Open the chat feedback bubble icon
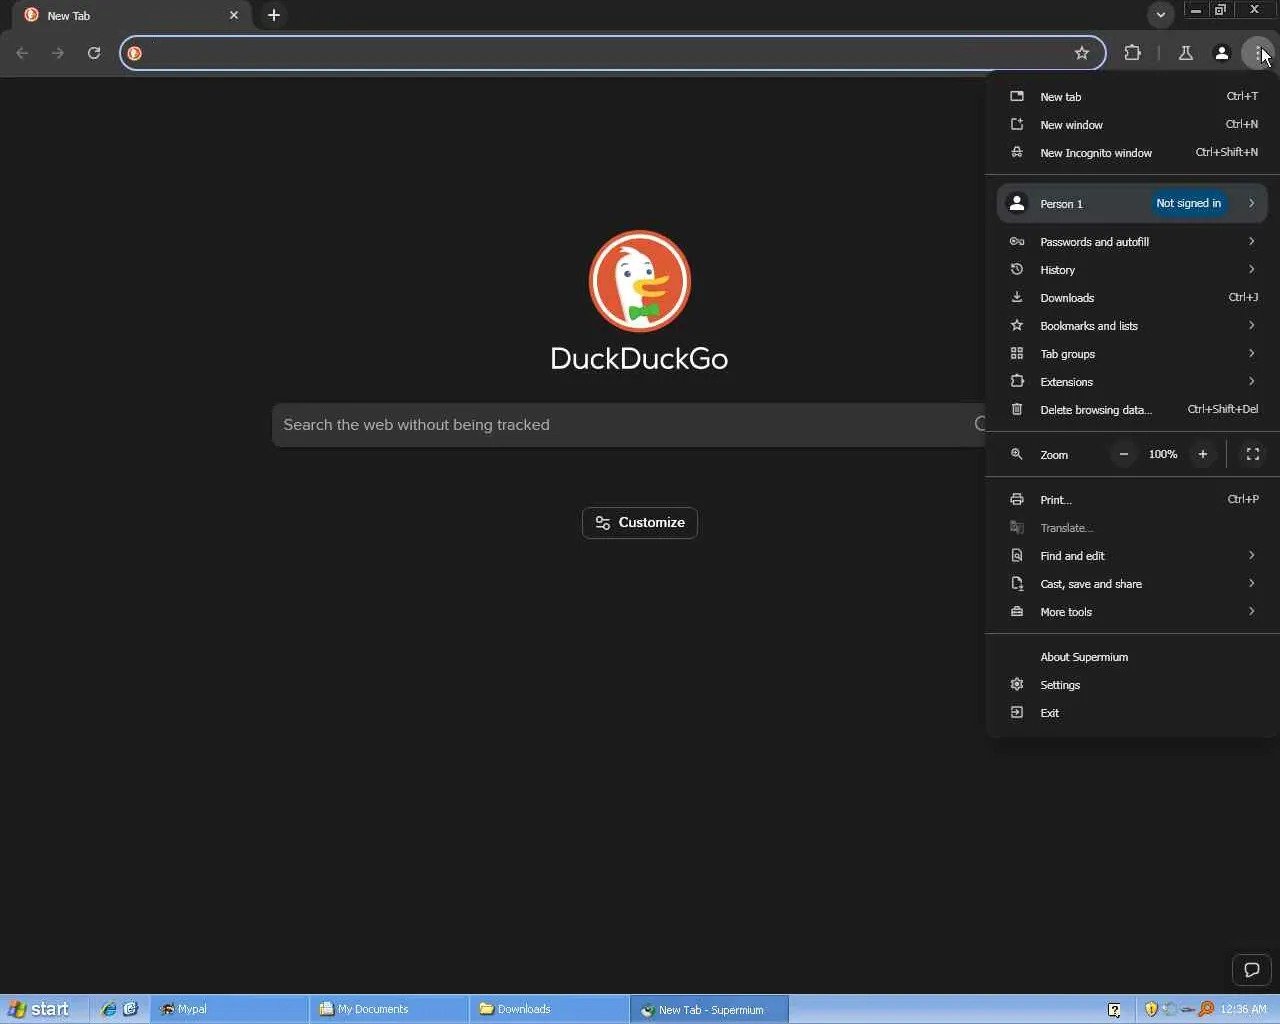The width and height of the screenshot is (1280, 1024). (x=1252, y=970)
